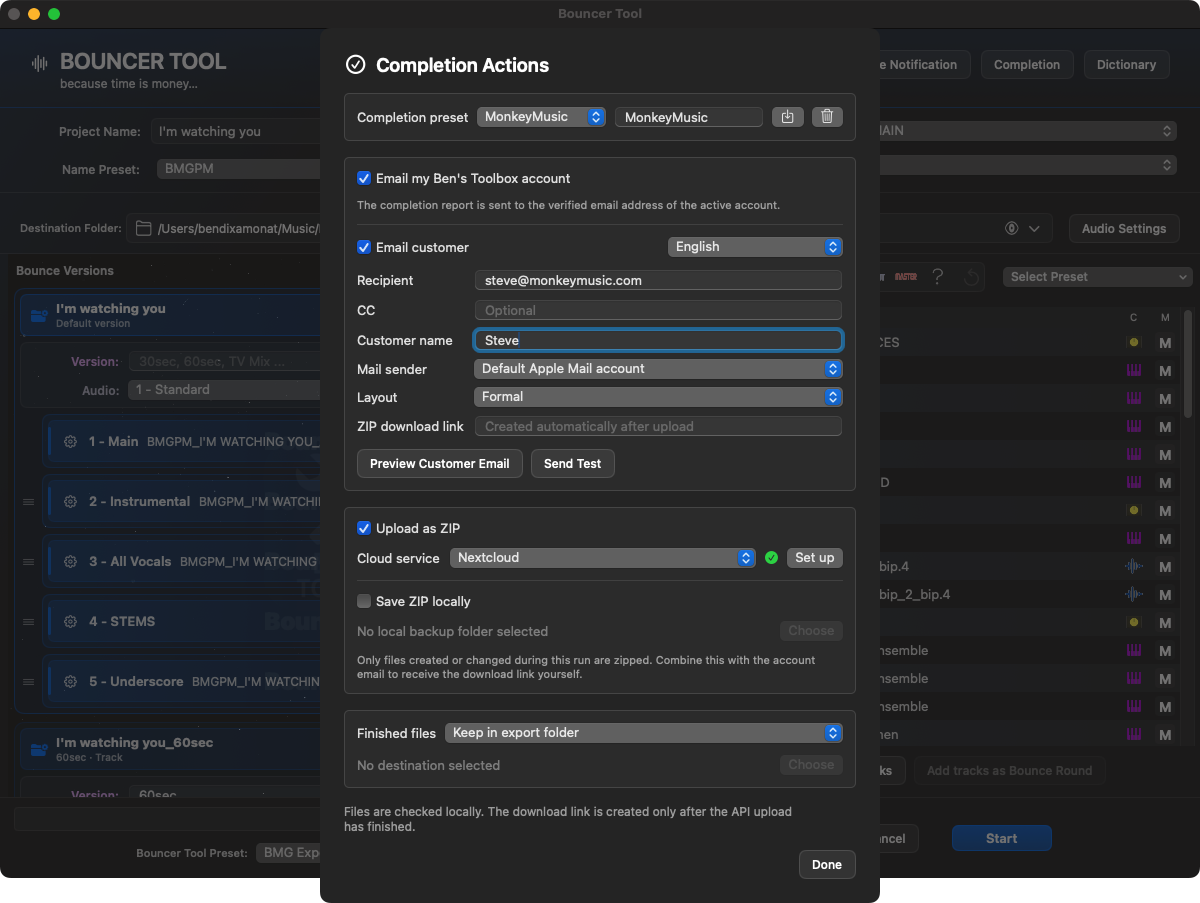Click the Completion Actions checkmark circle icon
Image resolution: width=1200 pixels, height=903 pixels.
[355, 65]
